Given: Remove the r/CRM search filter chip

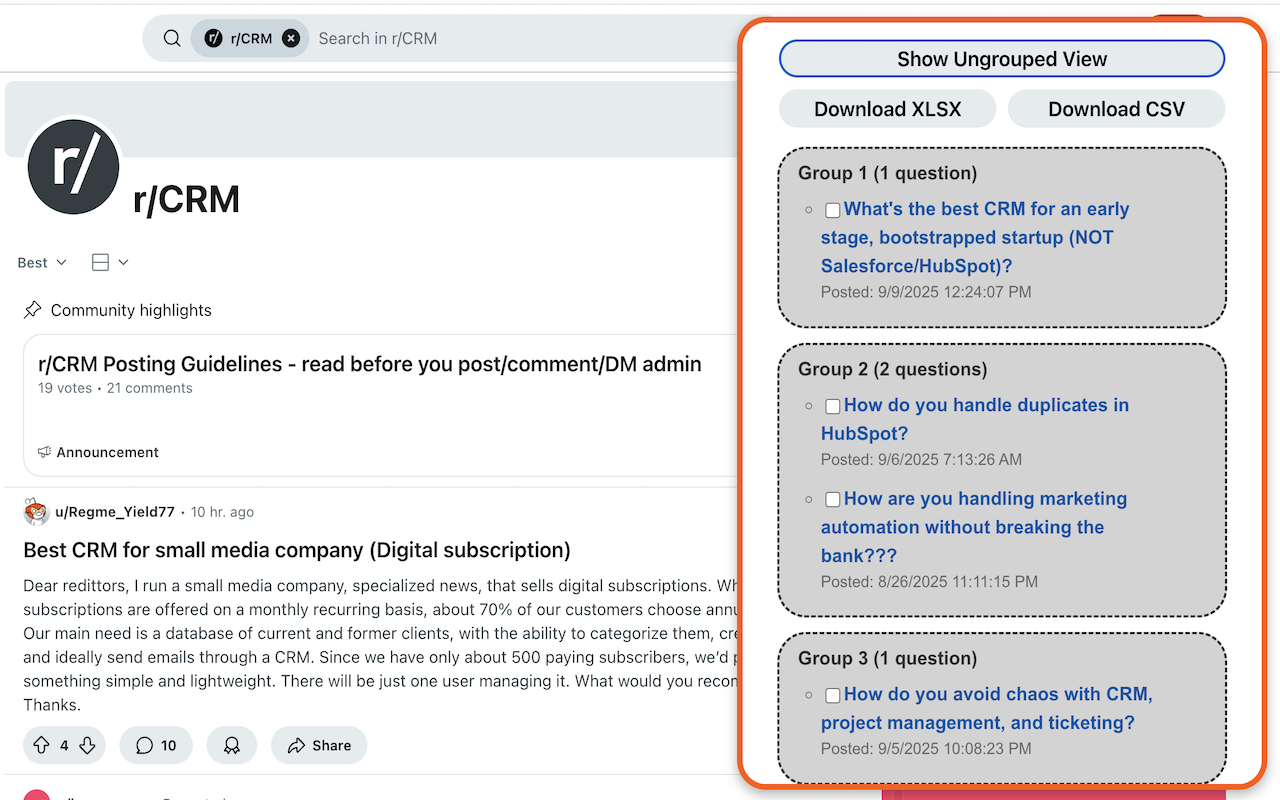Looking at the screenshot, I should pos(290,39).
